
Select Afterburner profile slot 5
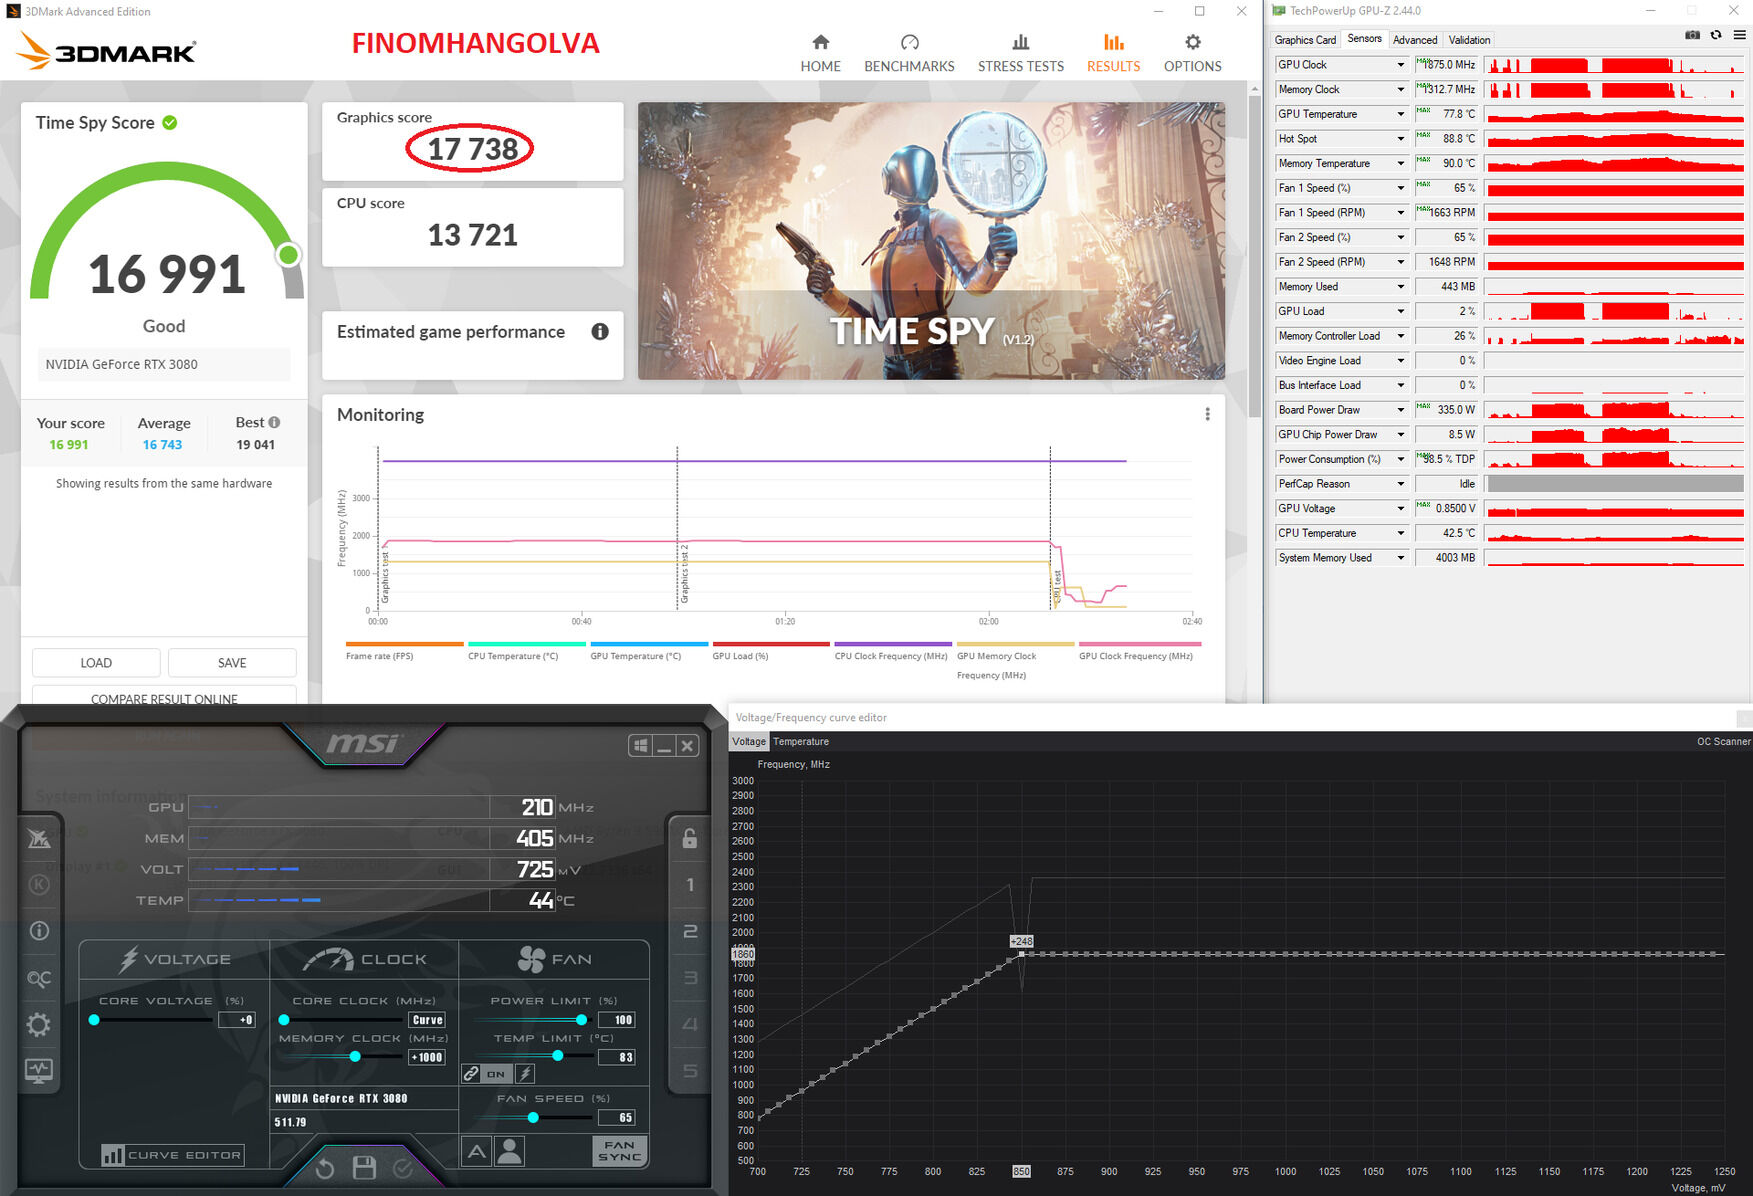click(689, 1071)
